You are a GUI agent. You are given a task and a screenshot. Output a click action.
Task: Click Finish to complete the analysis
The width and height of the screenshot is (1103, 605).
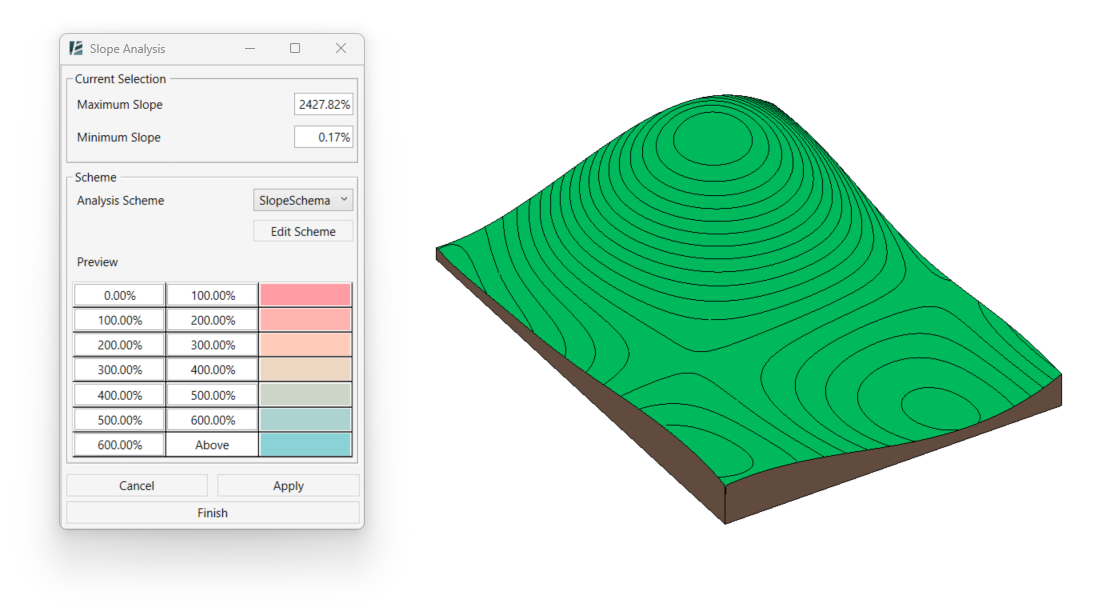click(x=212, y=513)
